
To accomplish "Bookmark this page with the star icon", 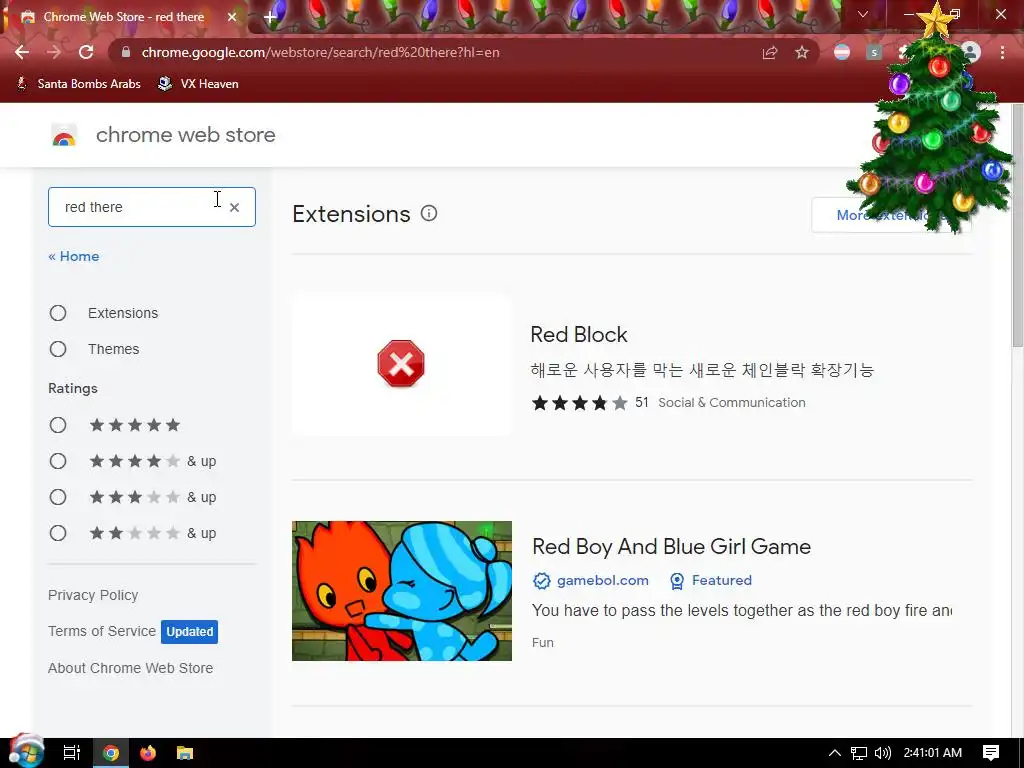I will point(802,52).
